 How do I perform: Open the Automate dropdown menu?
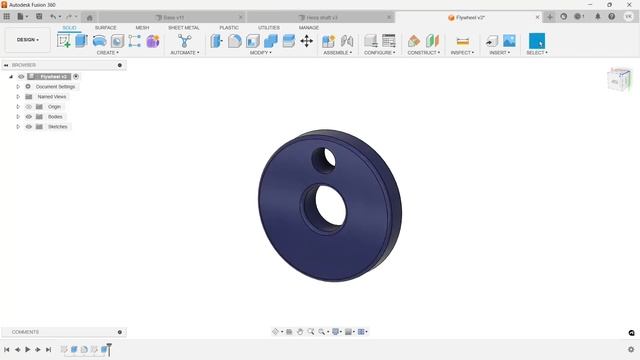(x=185, y=53)
